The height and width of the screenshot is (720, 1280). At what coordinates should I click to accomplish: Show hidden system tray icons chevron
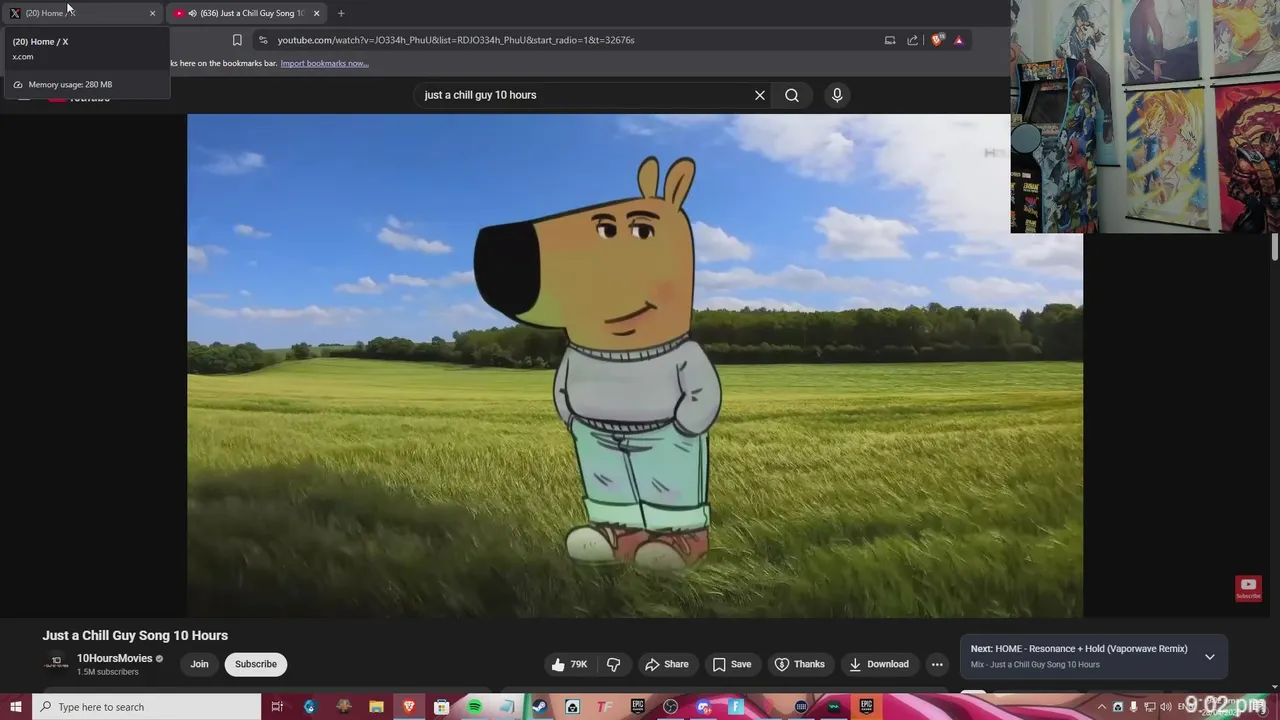(1103, 707)
